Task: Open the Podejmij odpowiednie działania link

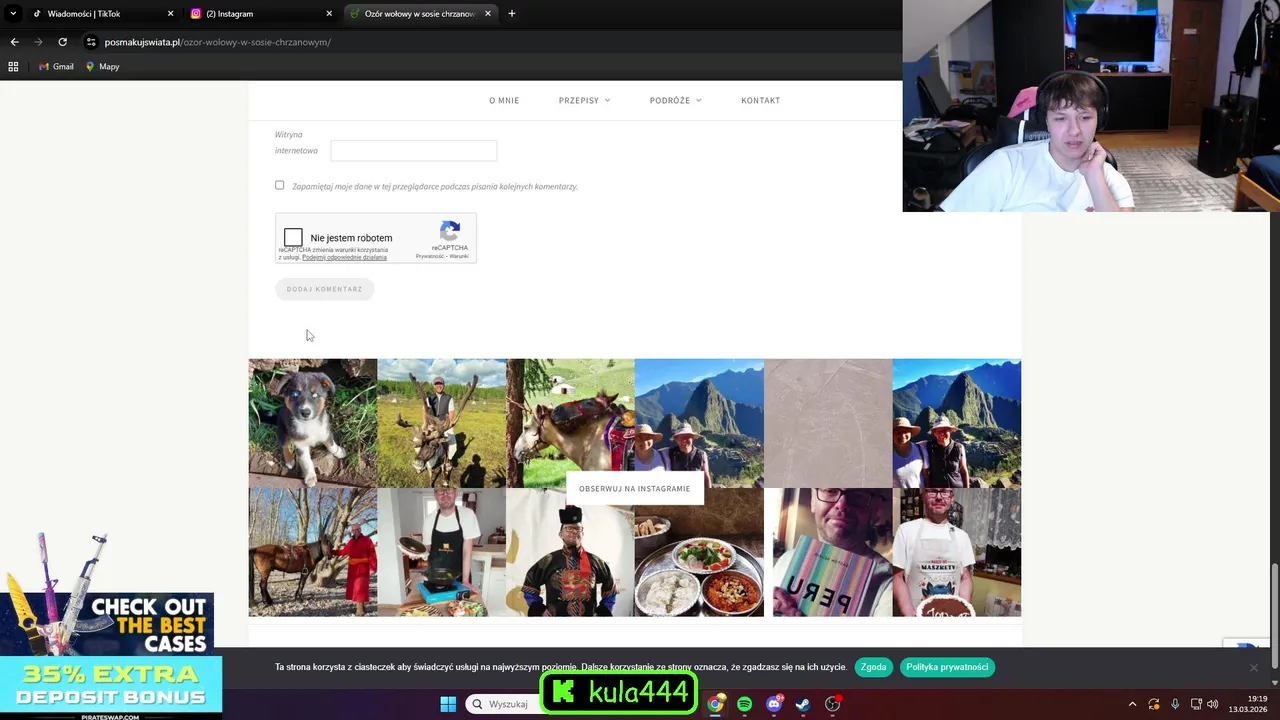Action: [344, 257]
